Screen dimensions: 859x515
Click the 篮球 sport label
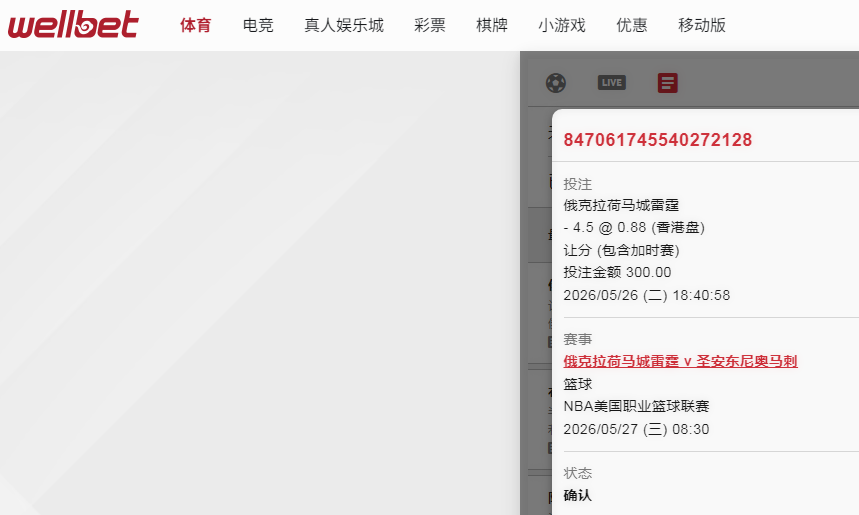point(578,384)
